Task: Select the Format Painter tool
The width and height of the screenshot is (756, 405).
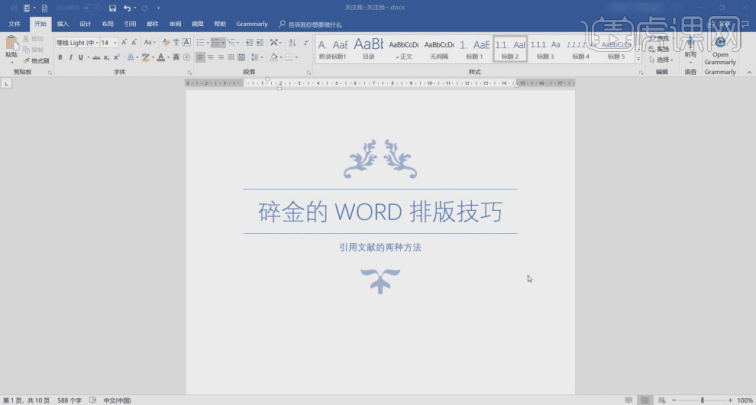Action: click(36, 61)
